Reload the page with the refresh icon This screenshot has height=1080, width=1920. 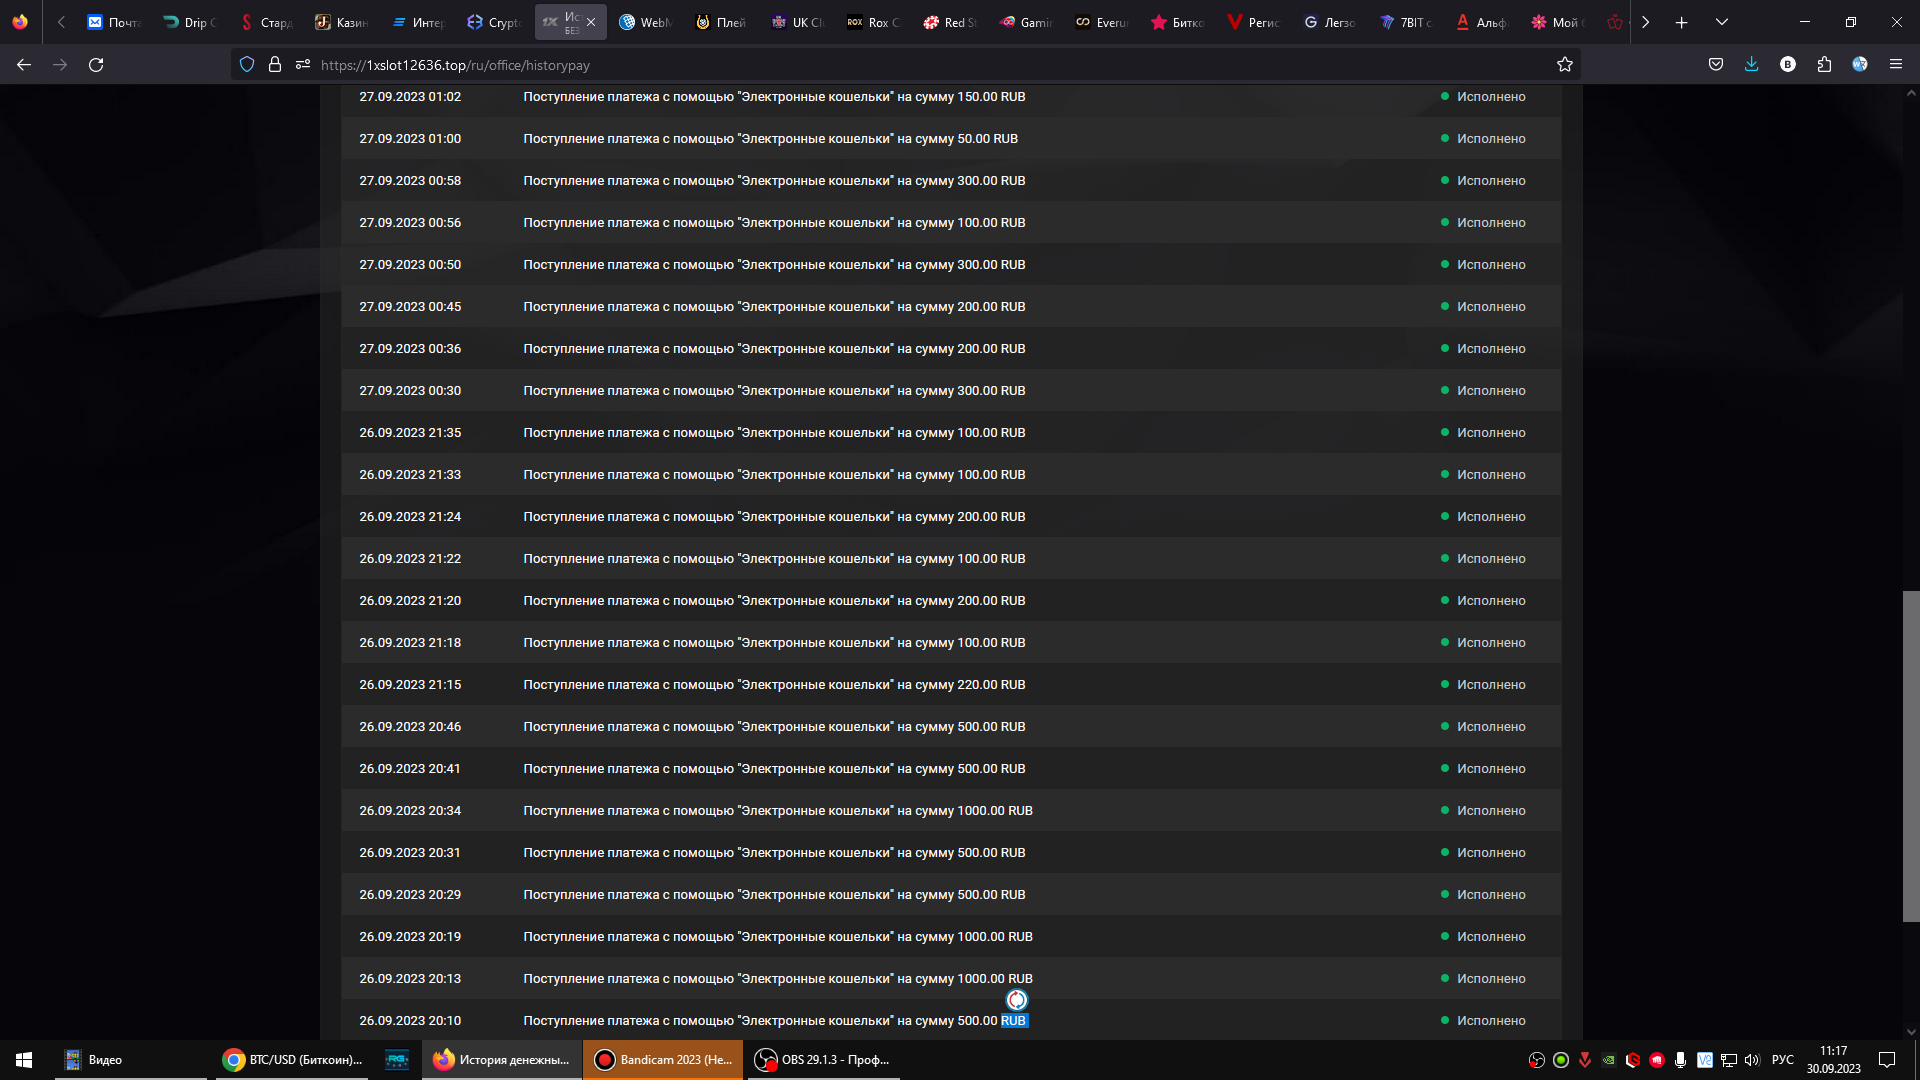[96, 65]
